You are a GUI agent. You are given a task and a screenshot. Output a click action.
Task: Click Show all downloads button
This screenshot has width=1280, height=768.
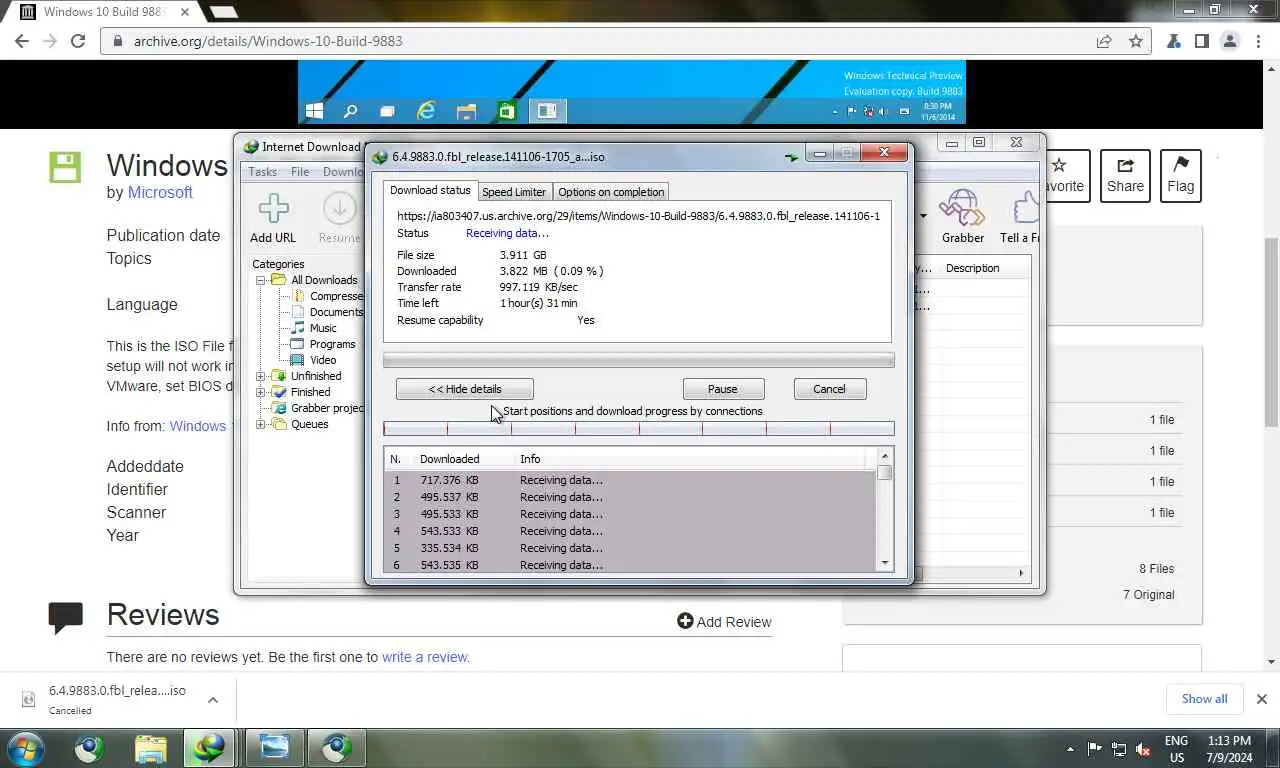[x=1204, y=699]
